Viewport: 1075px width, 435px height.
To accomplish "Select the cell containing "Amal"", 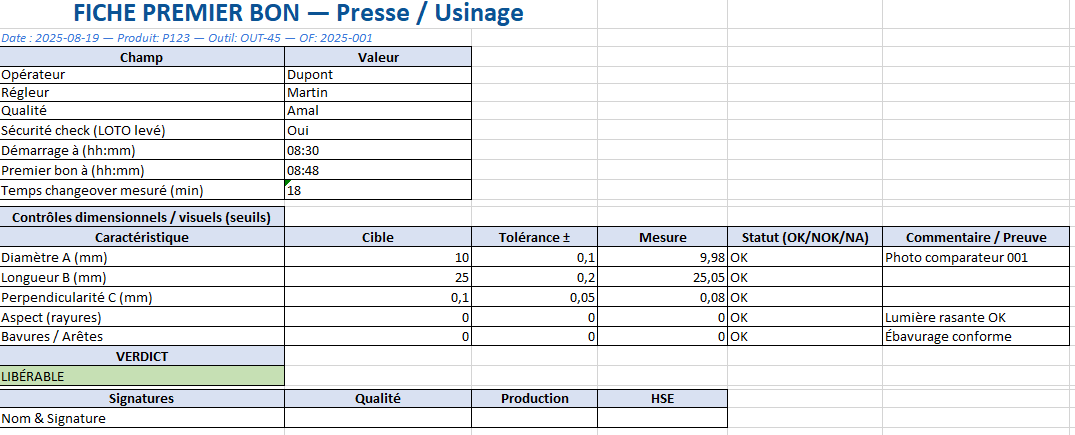I will click(378, 110).
